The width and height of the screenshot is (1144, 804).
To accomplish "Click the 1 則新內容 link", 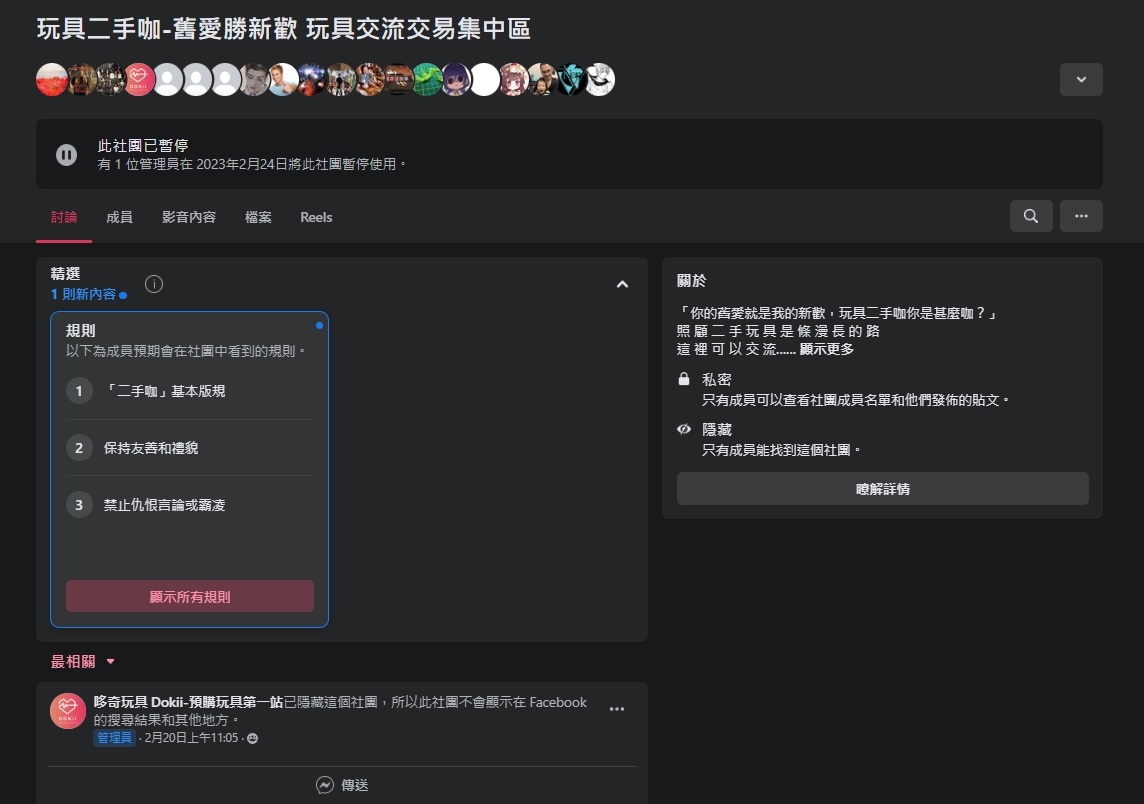I will (83, 294).
